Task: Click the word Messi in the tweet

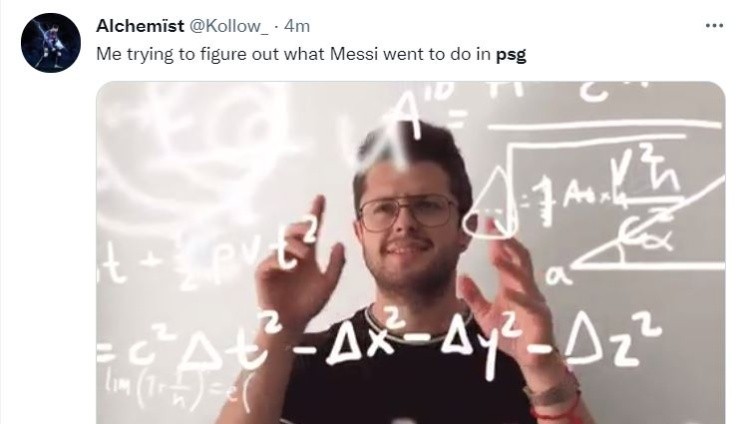Action: (354, 54)
